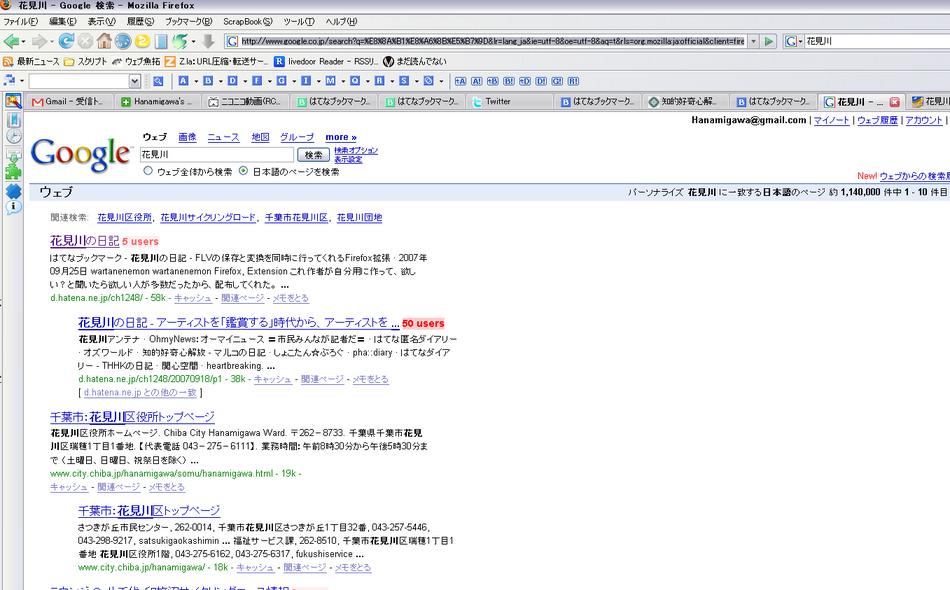
Task: Open the 画像 search link
Action: pos(187,137)
